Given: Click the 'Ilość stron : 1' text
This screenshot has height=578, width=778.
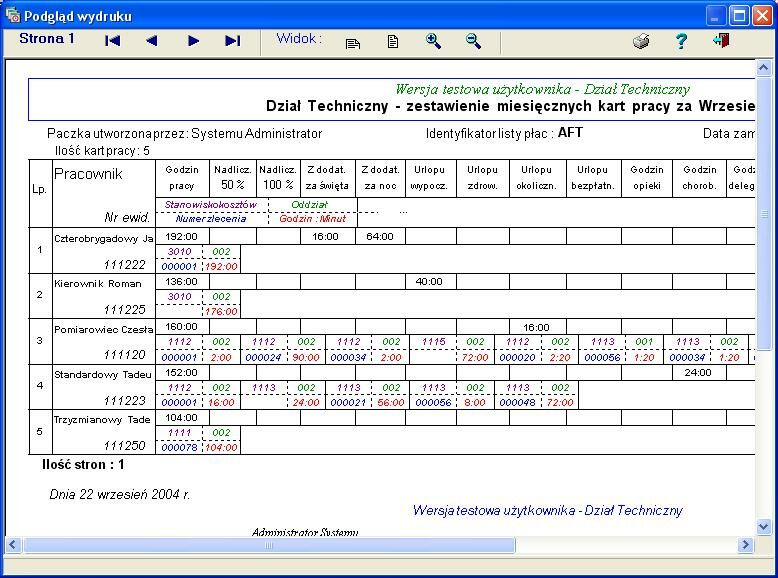Looking at the screenshot, I should 83,465.
